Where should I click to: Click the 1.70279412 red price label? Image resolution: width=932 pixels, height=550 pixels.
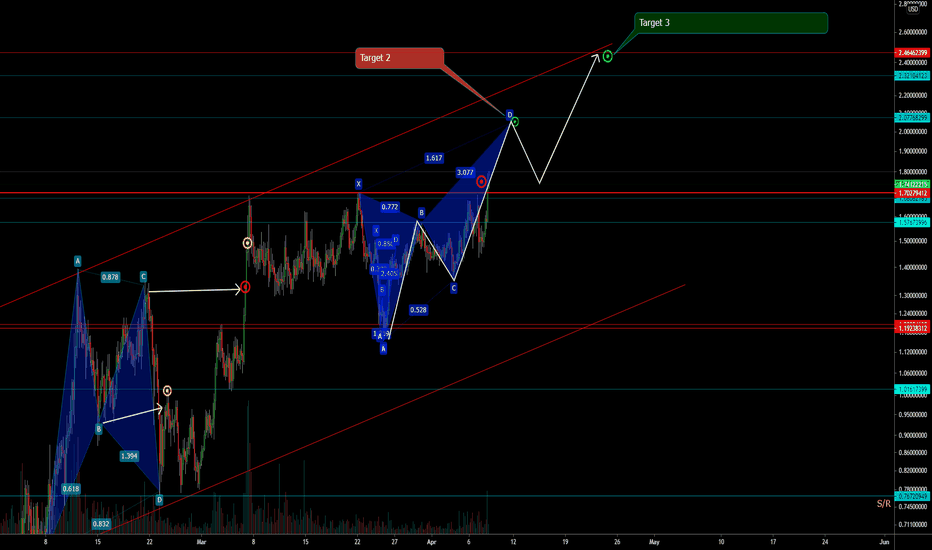(x=912, y=193)
